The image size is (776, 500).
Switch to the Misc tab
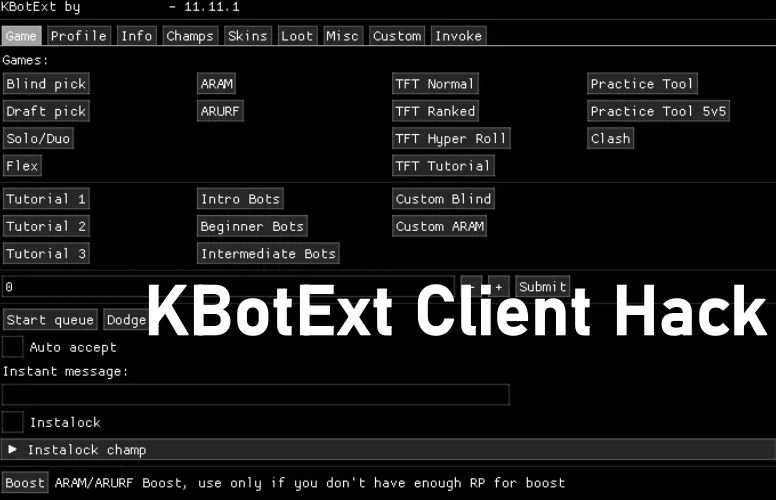342,36
